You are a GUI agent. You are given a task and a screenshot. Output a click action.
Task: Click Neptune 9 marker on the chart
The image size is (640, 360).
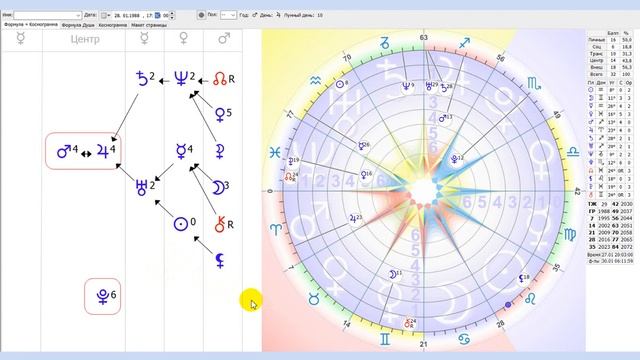coord(409,86)
